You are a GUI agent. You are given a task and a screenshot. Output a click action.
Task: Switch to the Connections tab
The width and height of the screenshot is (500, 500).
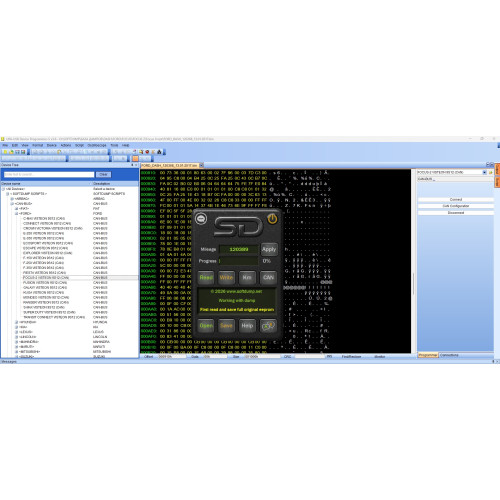(x=449, y=355)
